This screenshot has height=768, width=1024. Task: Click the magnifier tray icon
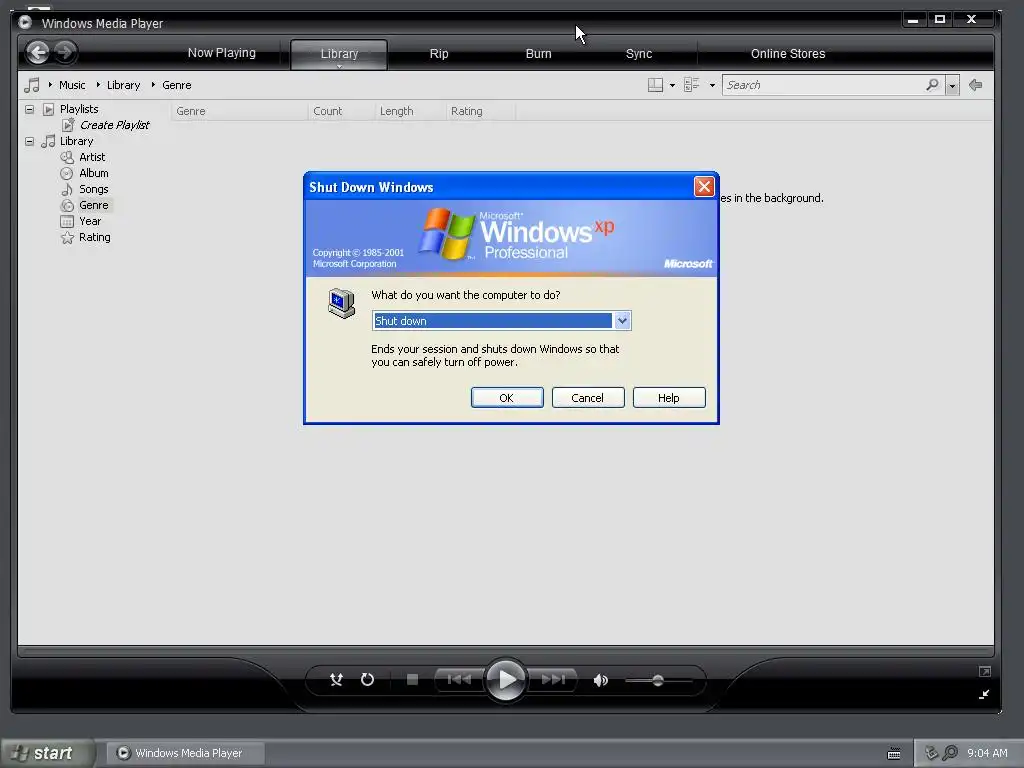click(x=950, y=753)
